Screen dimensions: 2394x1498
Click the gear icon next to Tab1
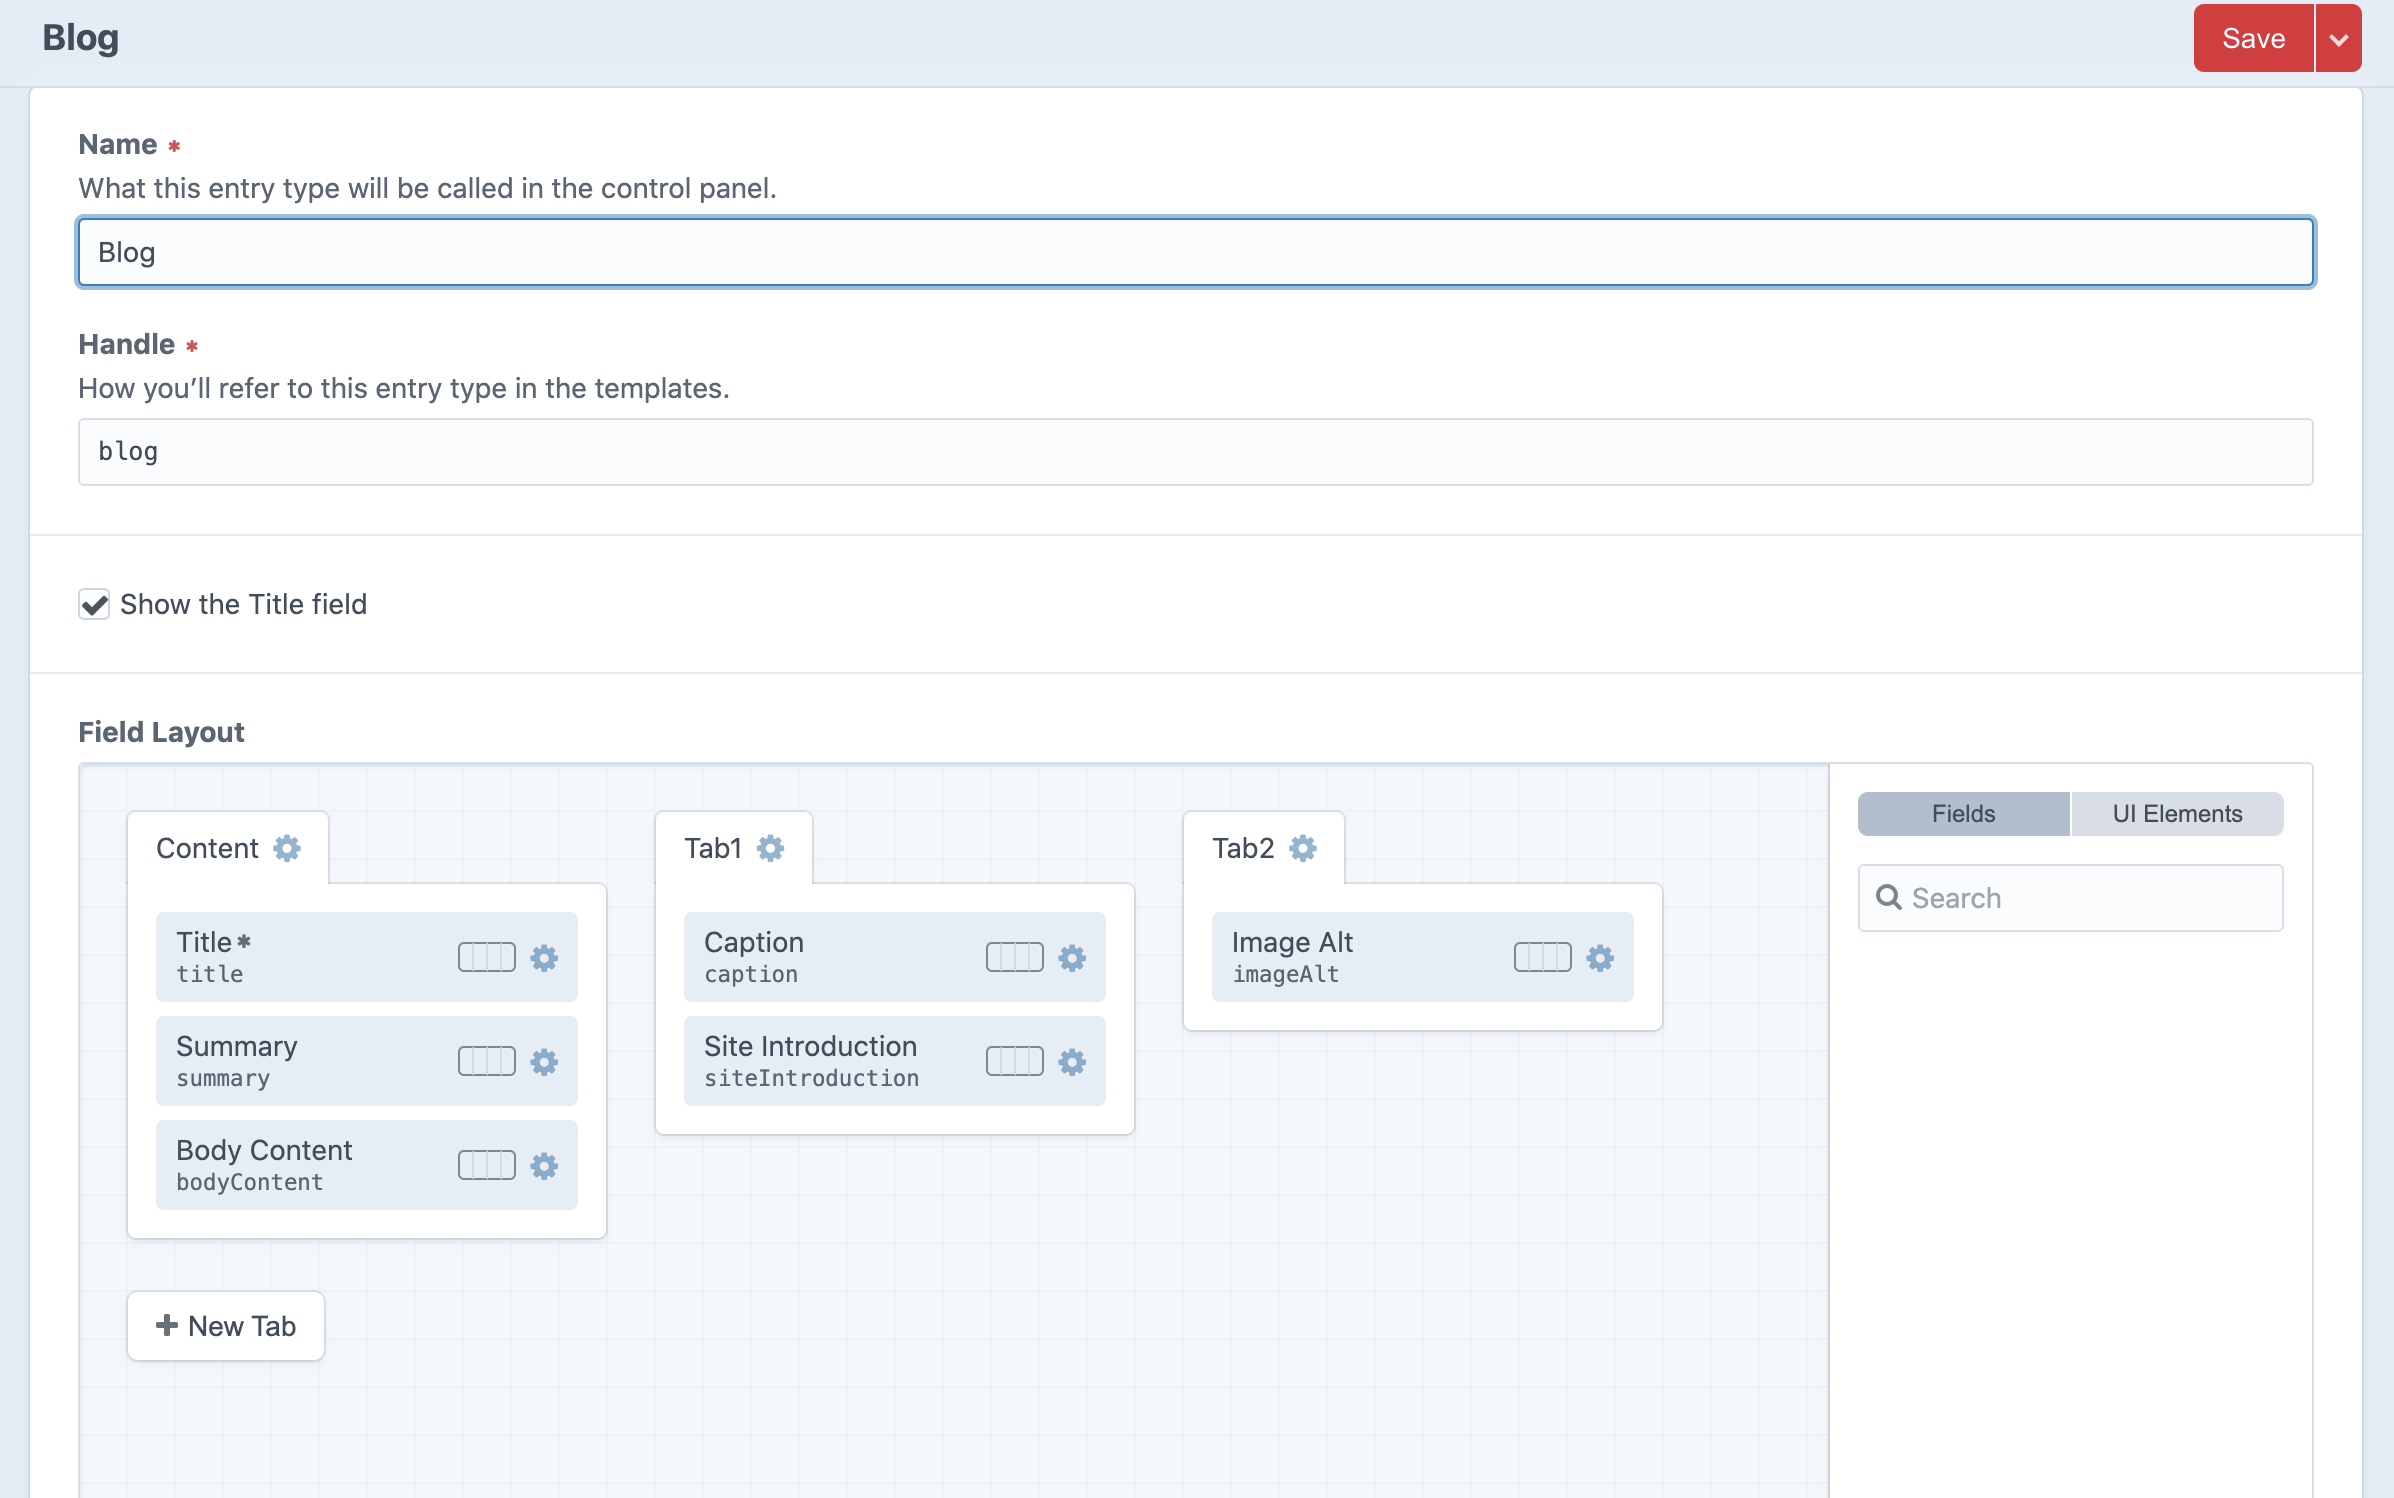click(770, 848)
